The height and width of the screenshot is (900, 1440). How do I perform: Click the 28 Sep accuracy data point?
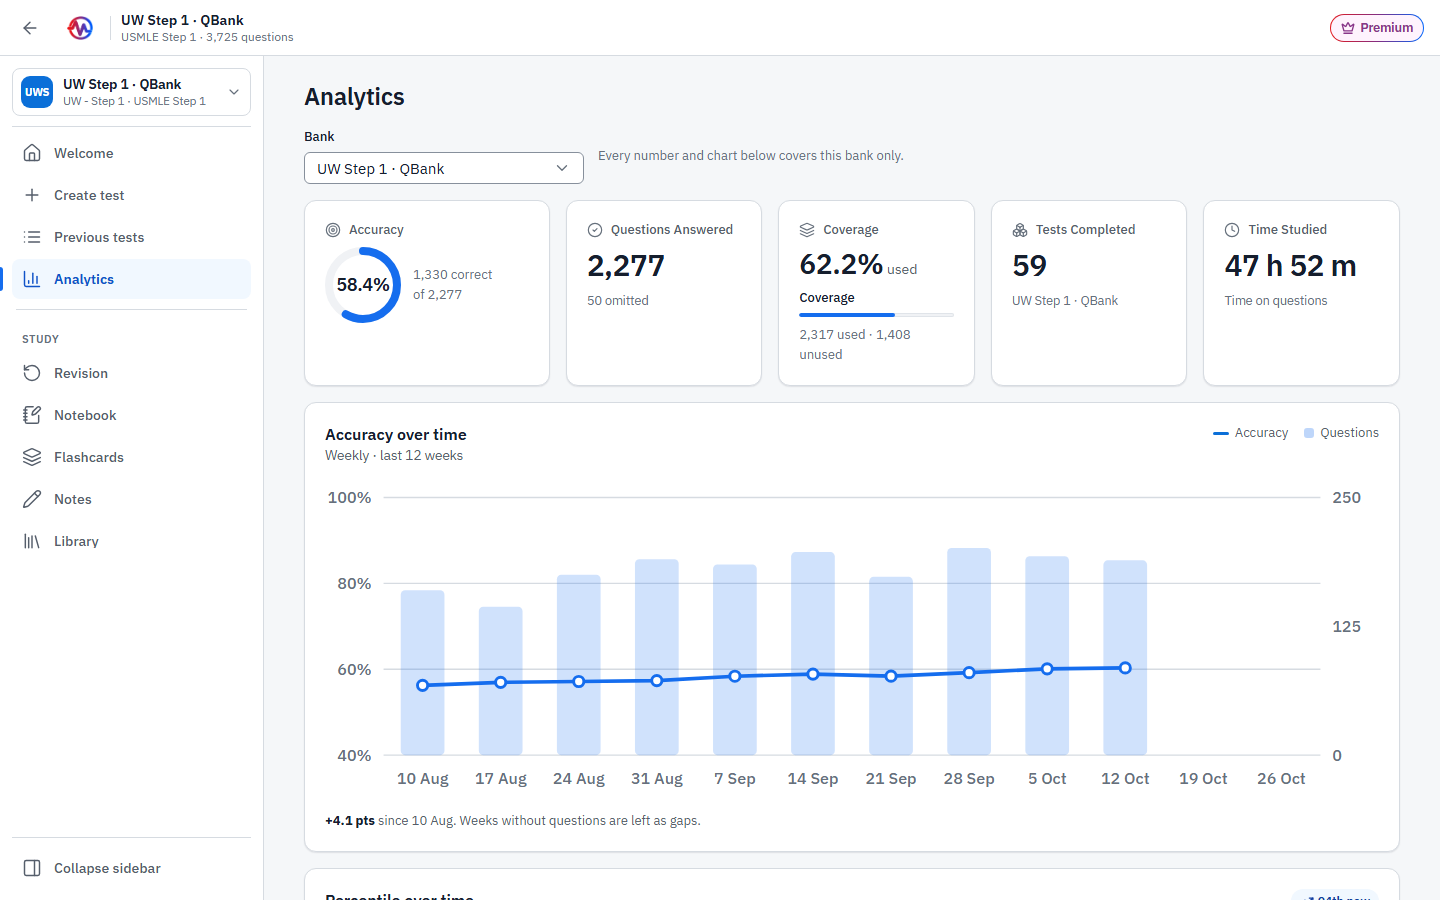click(x=969, y=672)
